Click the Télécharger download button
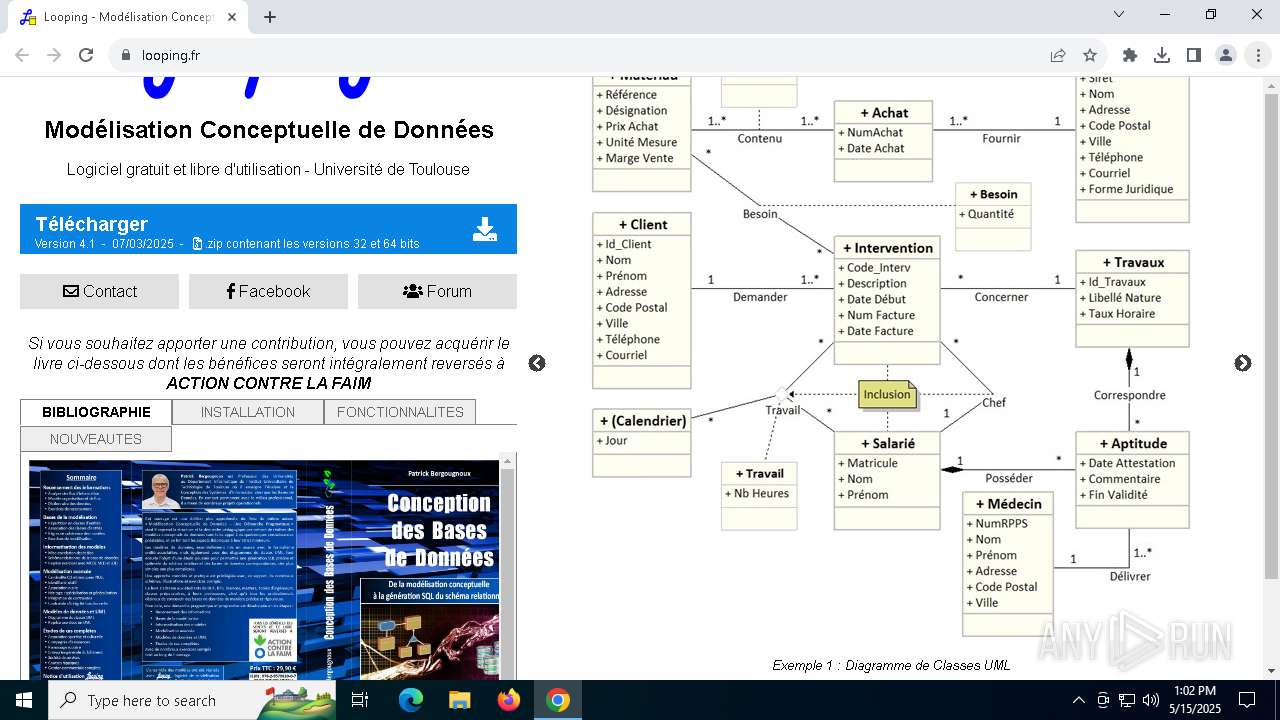Viewport: 1280px width, 720px height. pyautogui.click(x=268, y=229)
